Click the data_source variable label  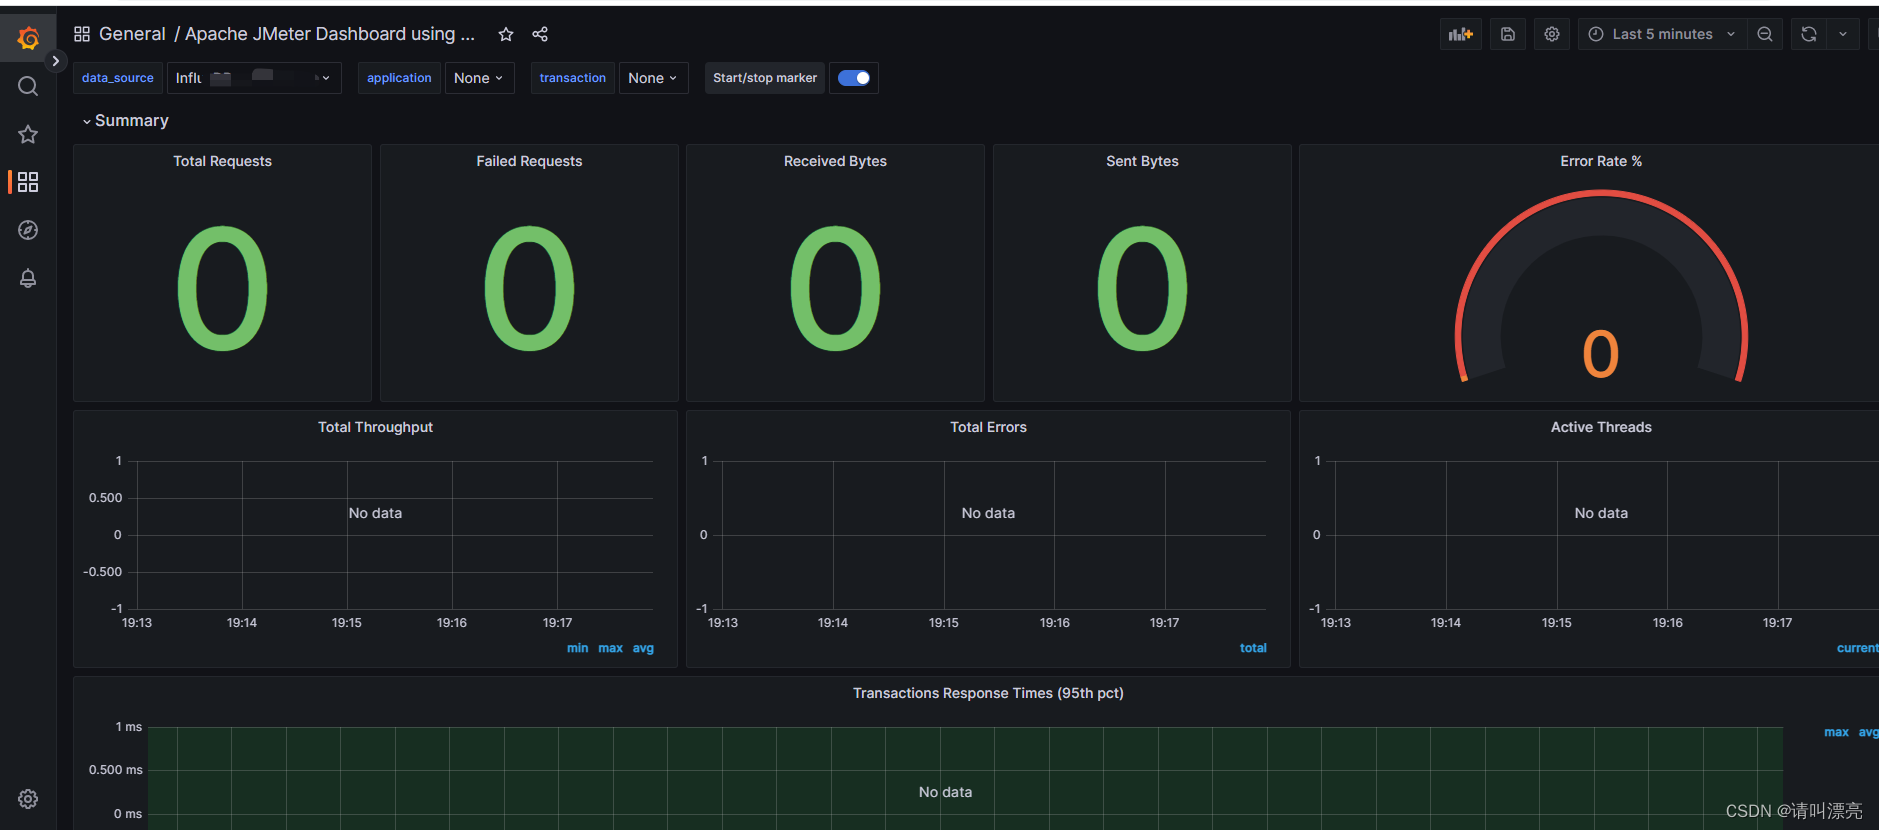pos(118,78)
